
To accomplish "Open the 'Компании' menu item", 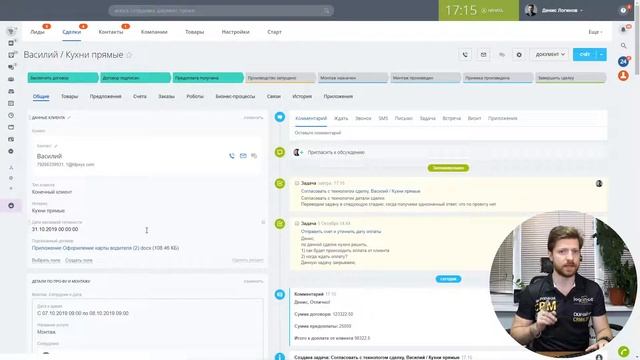I will coord(154,32).
